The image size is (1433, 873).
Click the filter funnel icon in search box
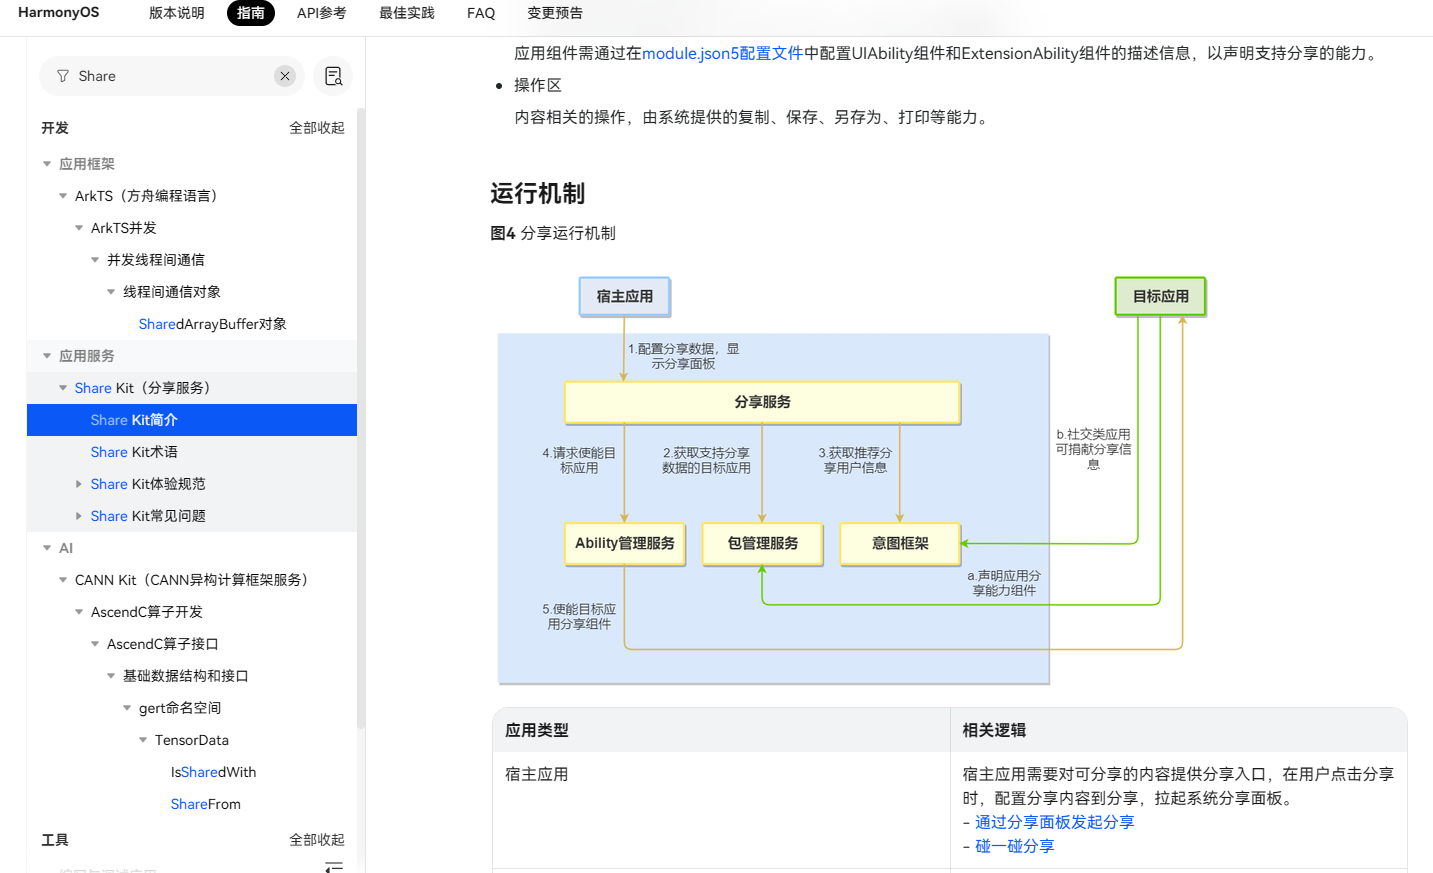(63, 76)
